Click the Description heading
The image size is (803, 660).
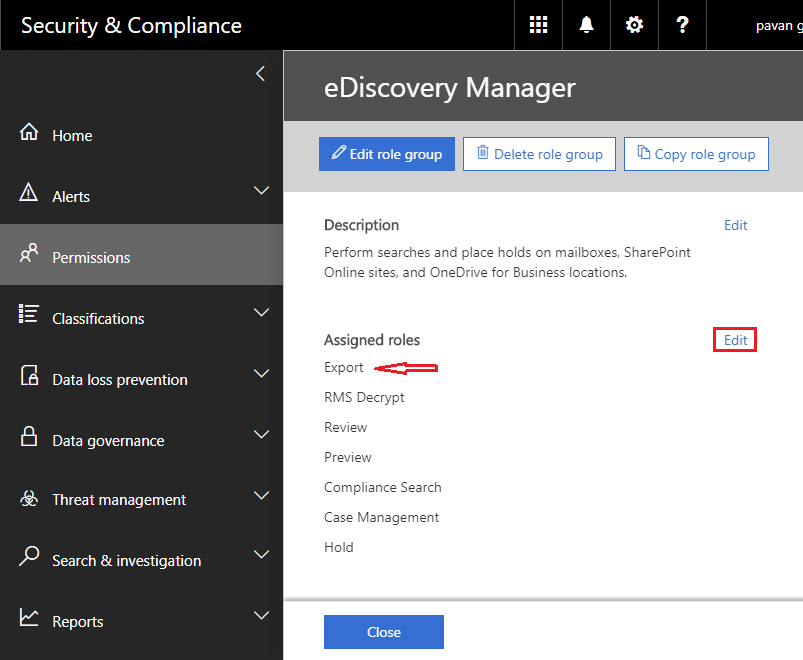click(x=361, y=225)
